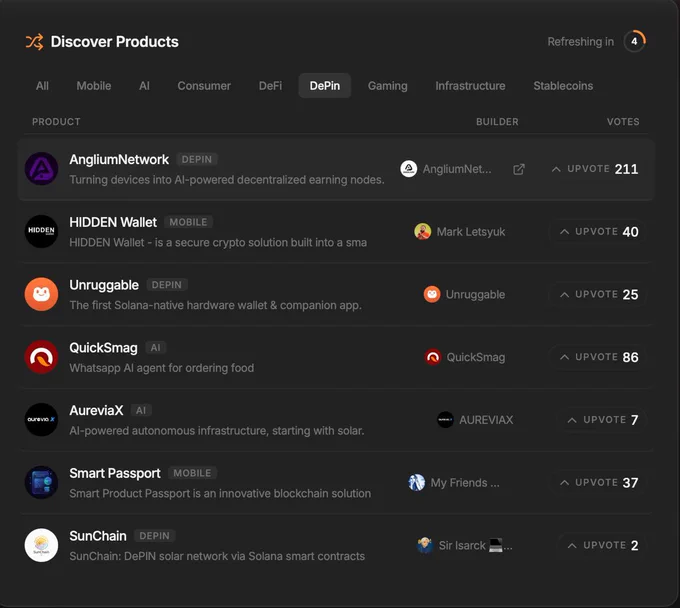680x608 pixels.
Task: Click the QuickSmag builder avatar
Action: pos(433,357)
